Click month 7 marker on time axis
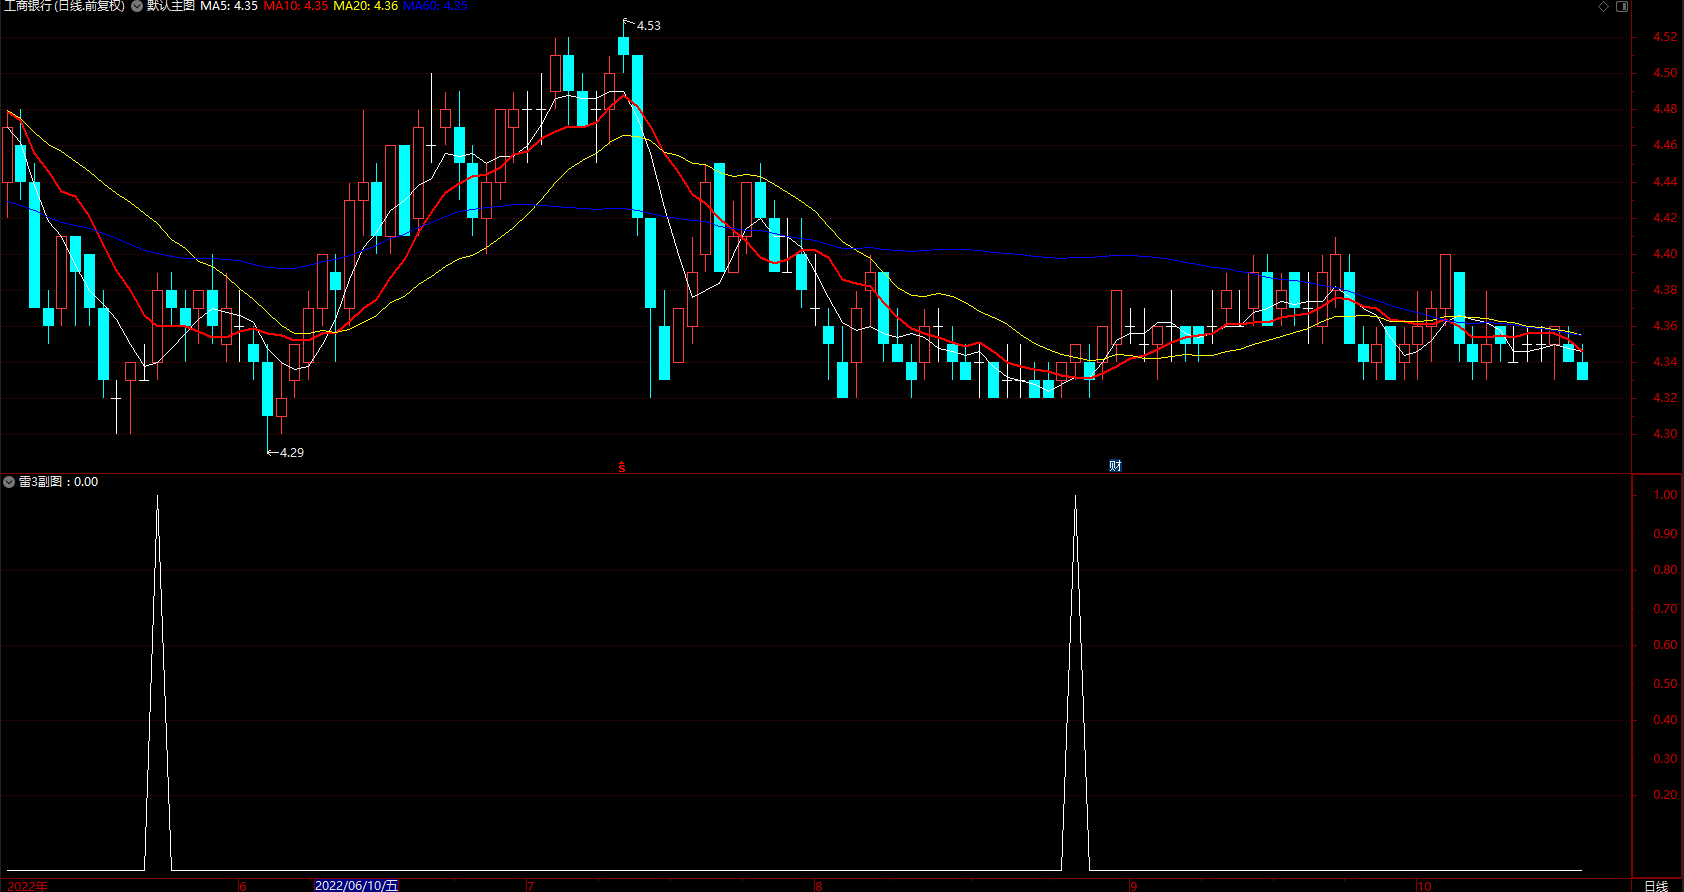Image resolution: width=1684 pixels, height=892 pixels. coord(530,885)
